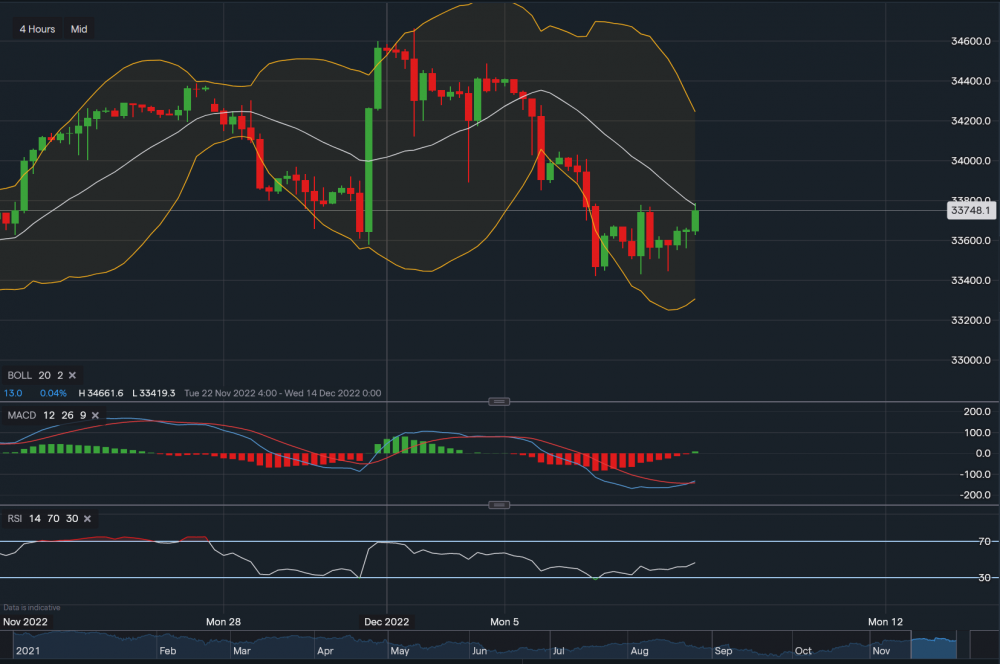The image size is (1000, 664).
Task: Jump to Feb in the navigator timeline
Action: (167, 650)
